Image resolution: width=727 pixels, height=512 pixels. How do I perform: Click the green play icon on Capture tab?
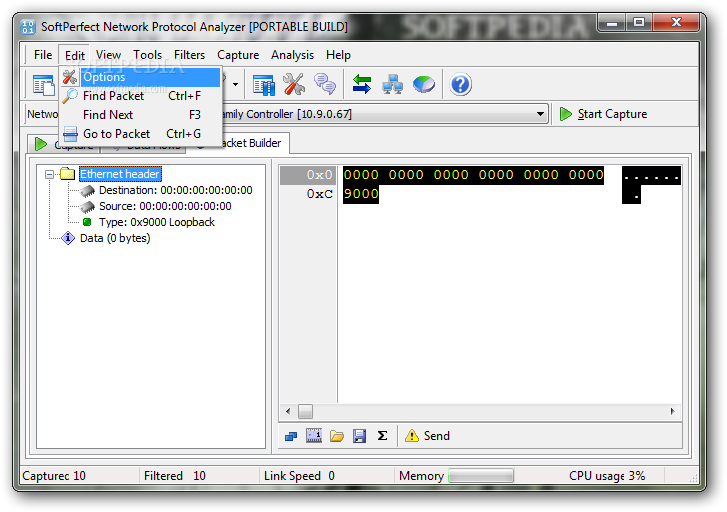tap(41, 144)
